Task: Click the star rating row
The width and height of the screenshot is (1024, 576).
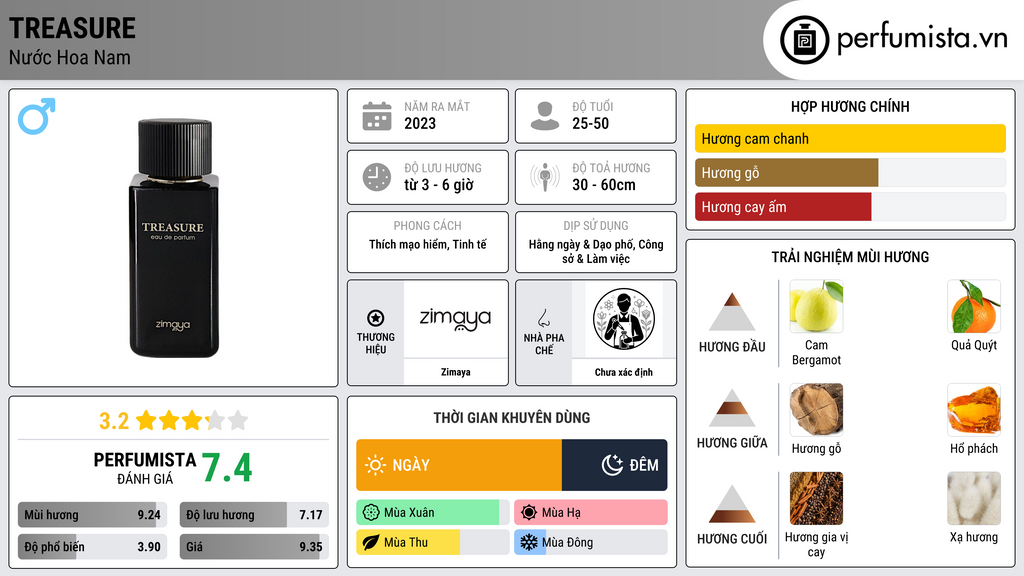Action: coord(191,420)
